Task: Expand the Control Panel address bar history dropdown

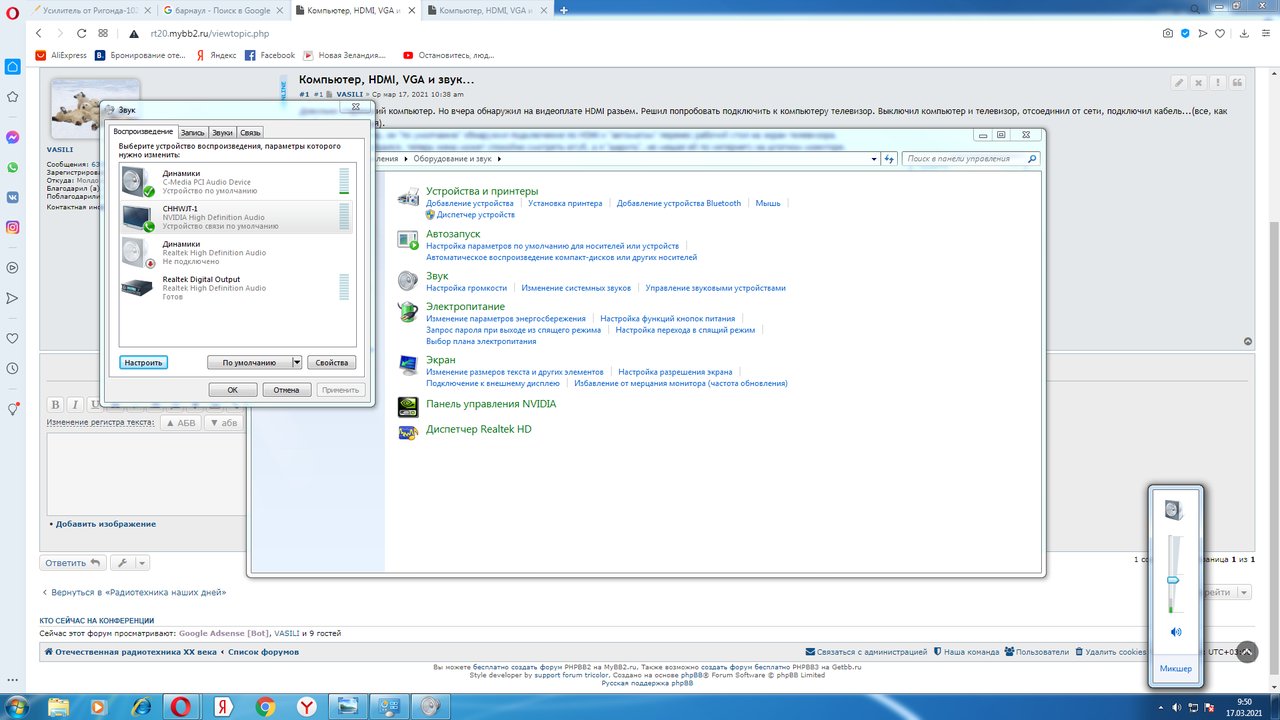Action: [875, 158]
